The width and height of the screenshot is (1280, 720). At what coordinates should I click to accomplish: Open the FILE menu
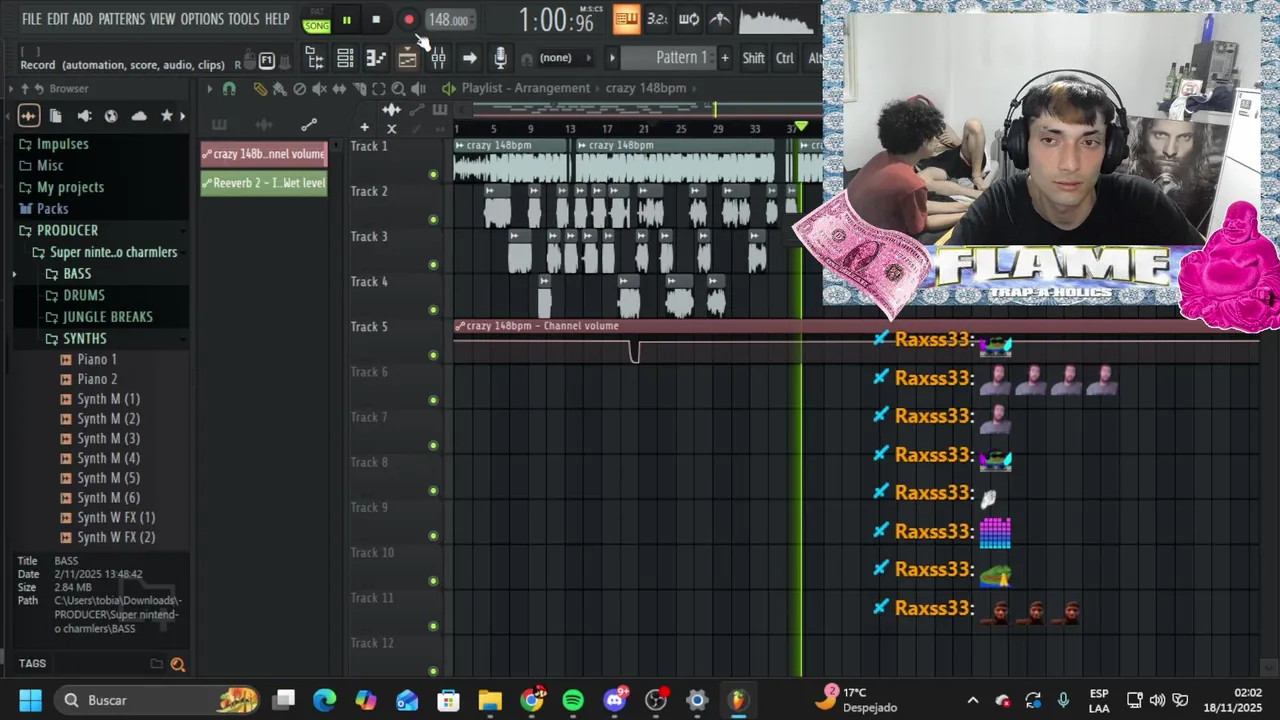click(x=32, y=19)
